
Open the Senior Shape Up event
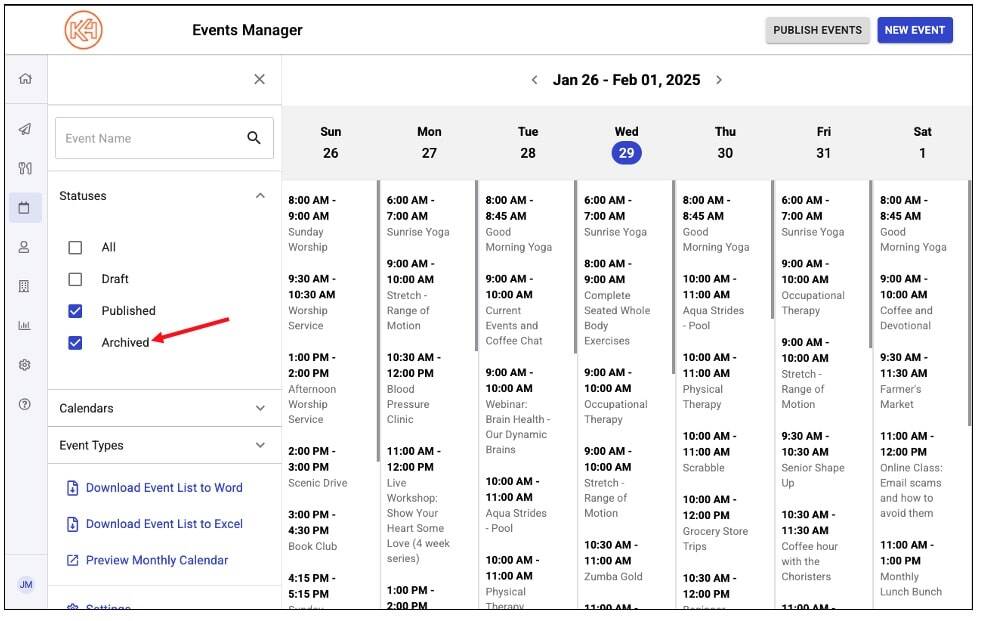[x=812, y=460]
